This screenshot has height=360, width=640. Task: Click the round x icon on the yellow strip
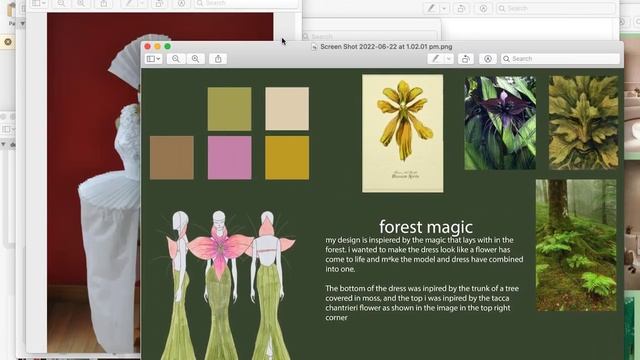tap(7, 42)
